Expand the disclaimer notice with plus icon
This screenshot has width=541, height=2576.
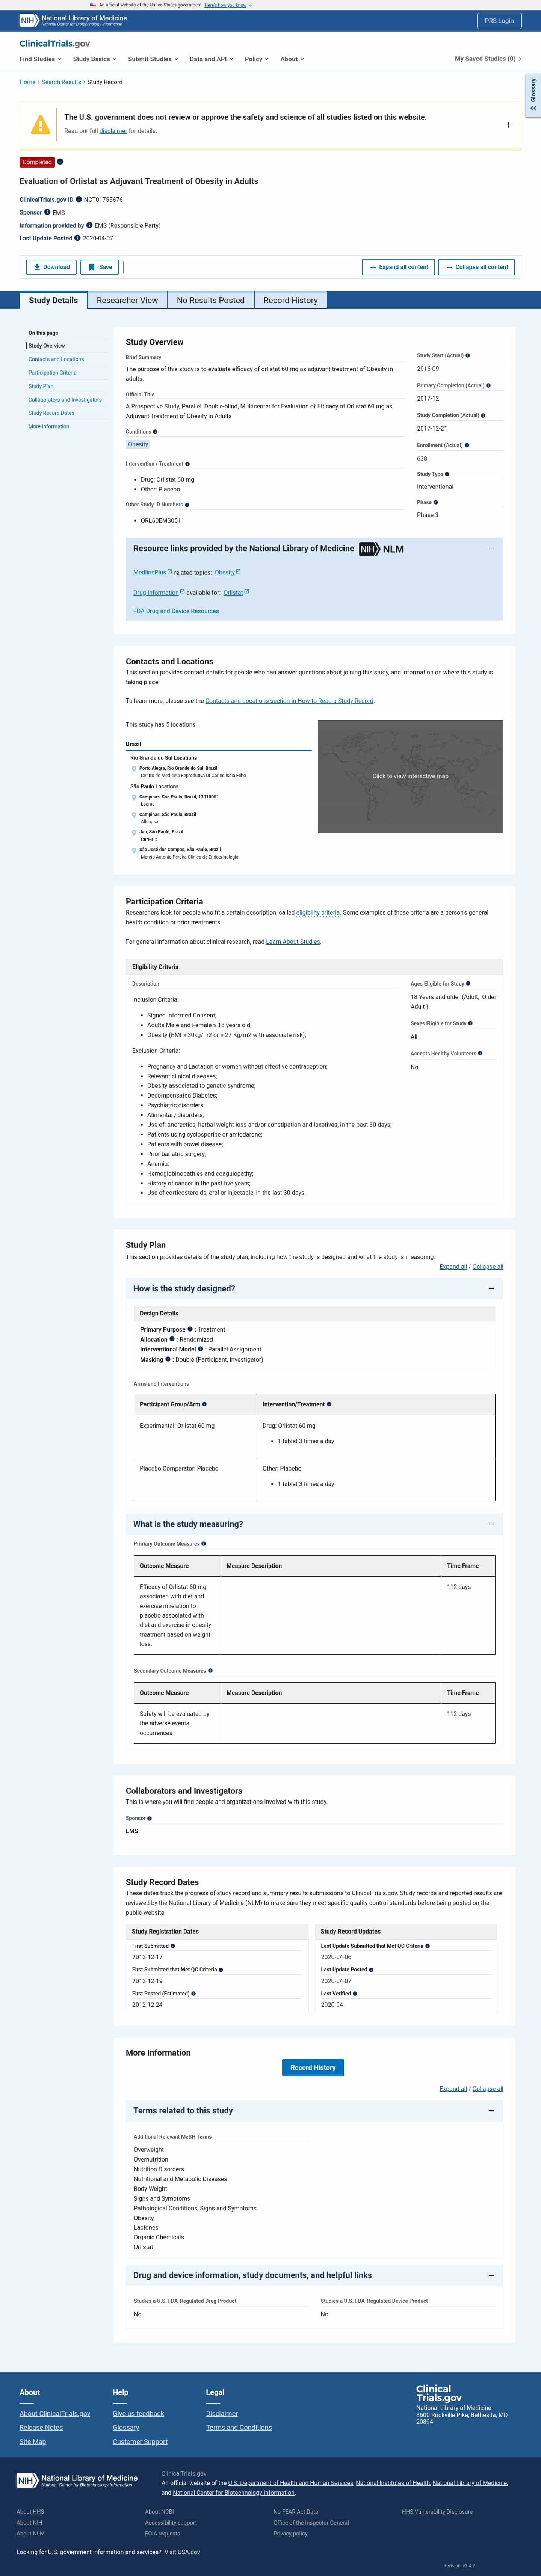[508, 125]
